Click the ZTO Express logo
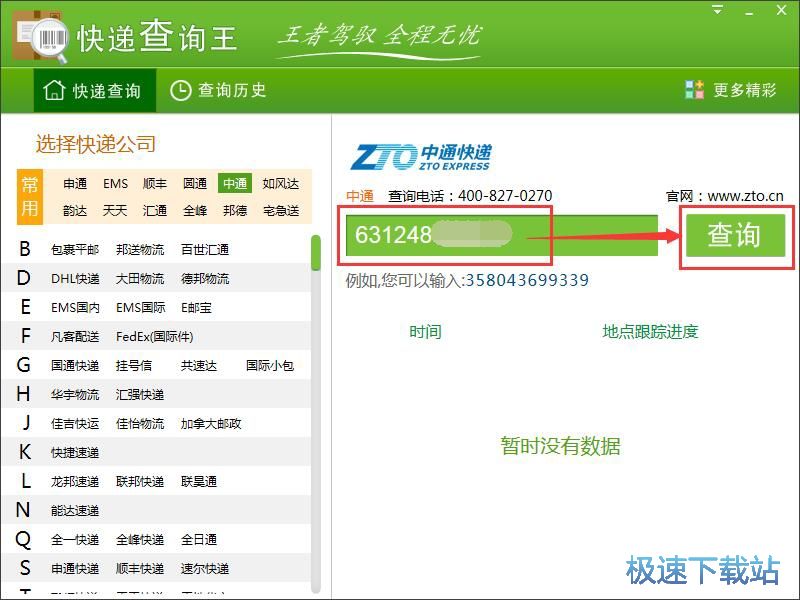800x600 pixels. (421, 157)
